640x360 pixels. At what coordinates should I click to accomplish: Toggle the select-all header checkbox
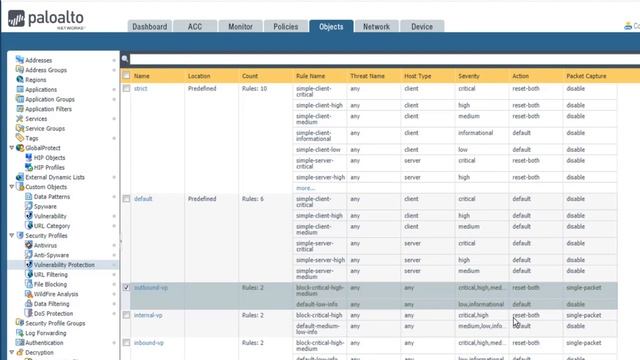(x=127, y=76)
